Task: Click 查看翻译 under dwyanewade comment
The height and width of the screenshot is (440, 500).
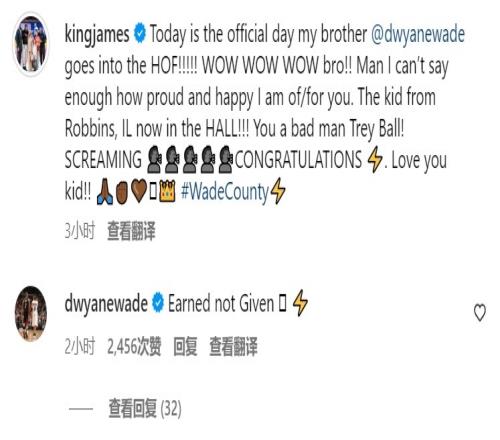Action: click(233, 347)
